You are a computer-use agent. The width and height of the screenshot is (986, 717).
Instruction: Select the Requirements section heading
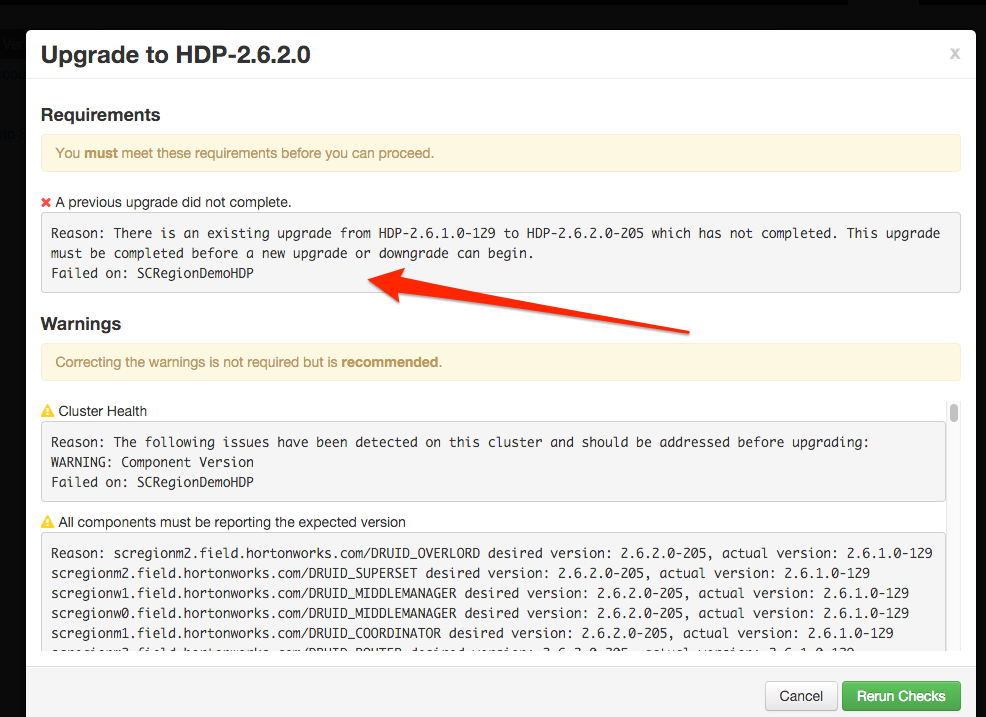pos(100,114)
